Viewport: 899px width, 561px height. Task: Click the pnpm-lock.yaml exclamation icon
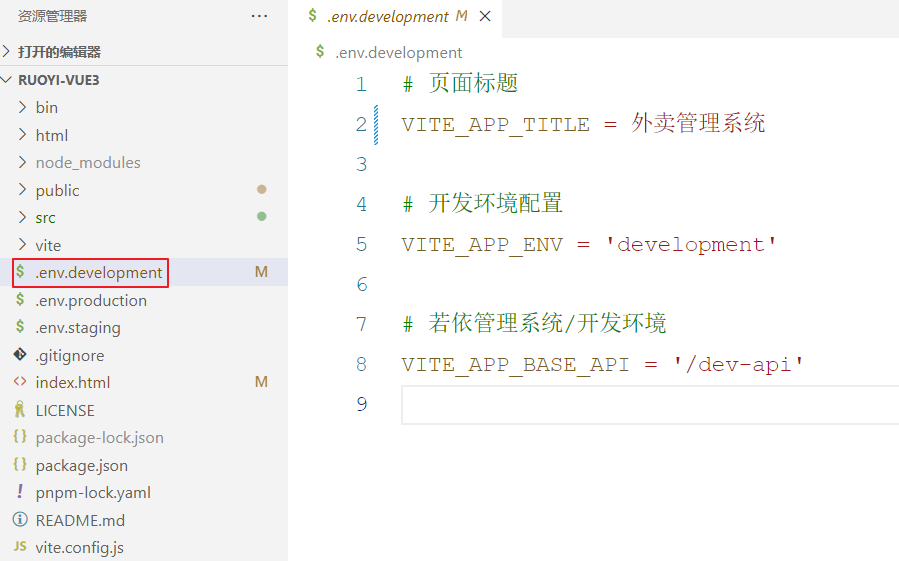click(19, 492)
